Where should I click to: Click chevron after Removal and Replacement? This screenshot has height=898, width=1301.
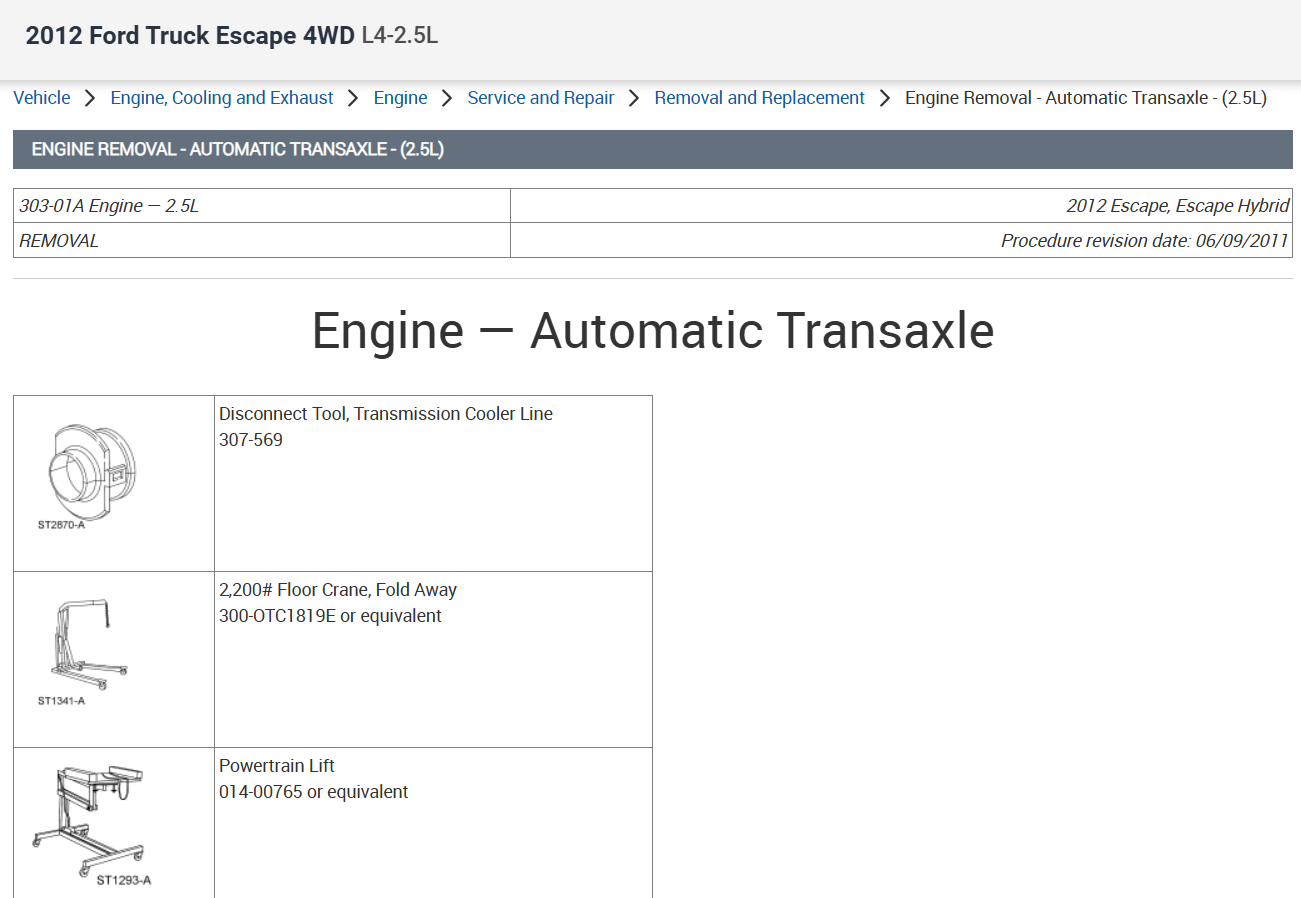[885, 98]
